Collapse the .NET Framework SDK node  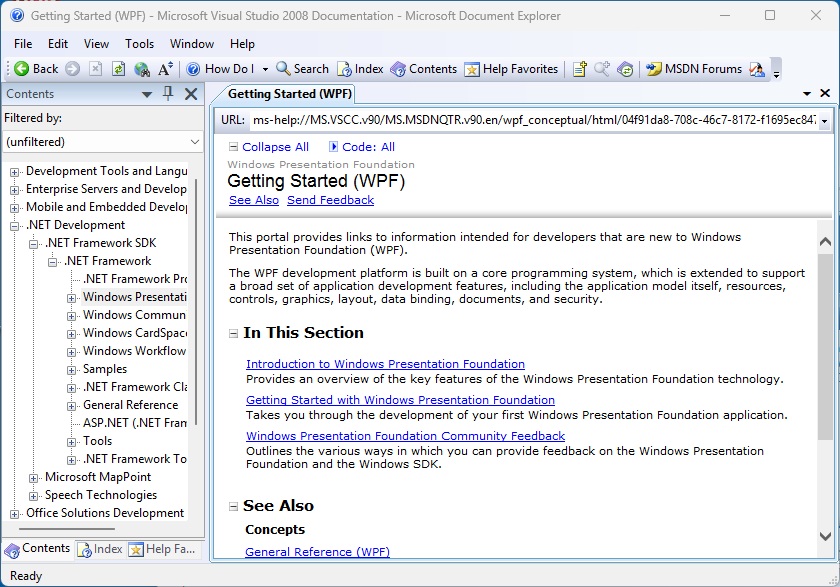tap(34, 244)
